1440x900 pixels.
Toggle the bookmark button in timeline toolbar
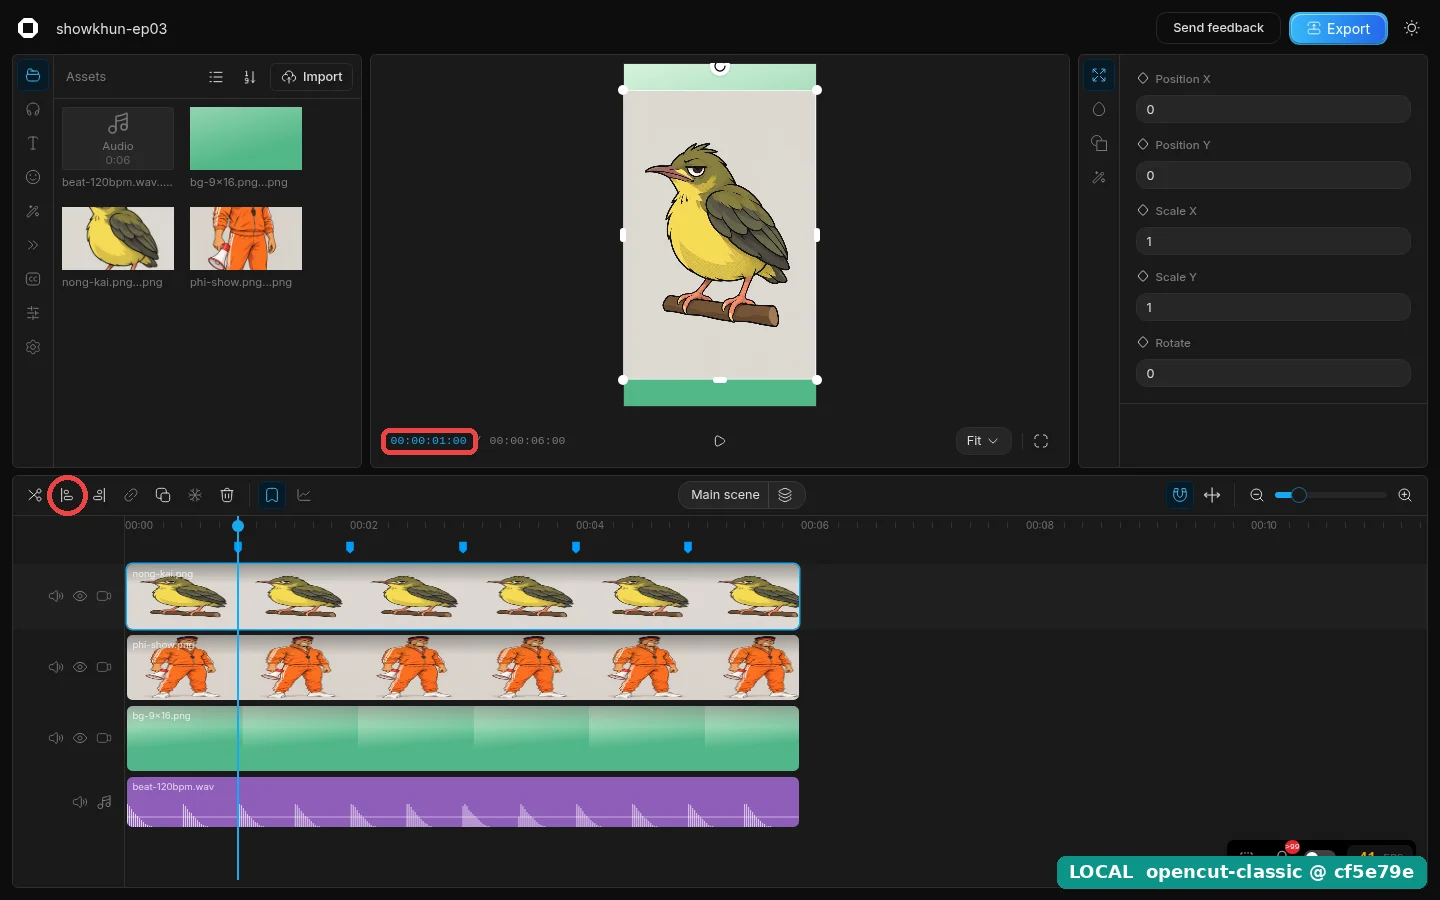pos(272,495)
